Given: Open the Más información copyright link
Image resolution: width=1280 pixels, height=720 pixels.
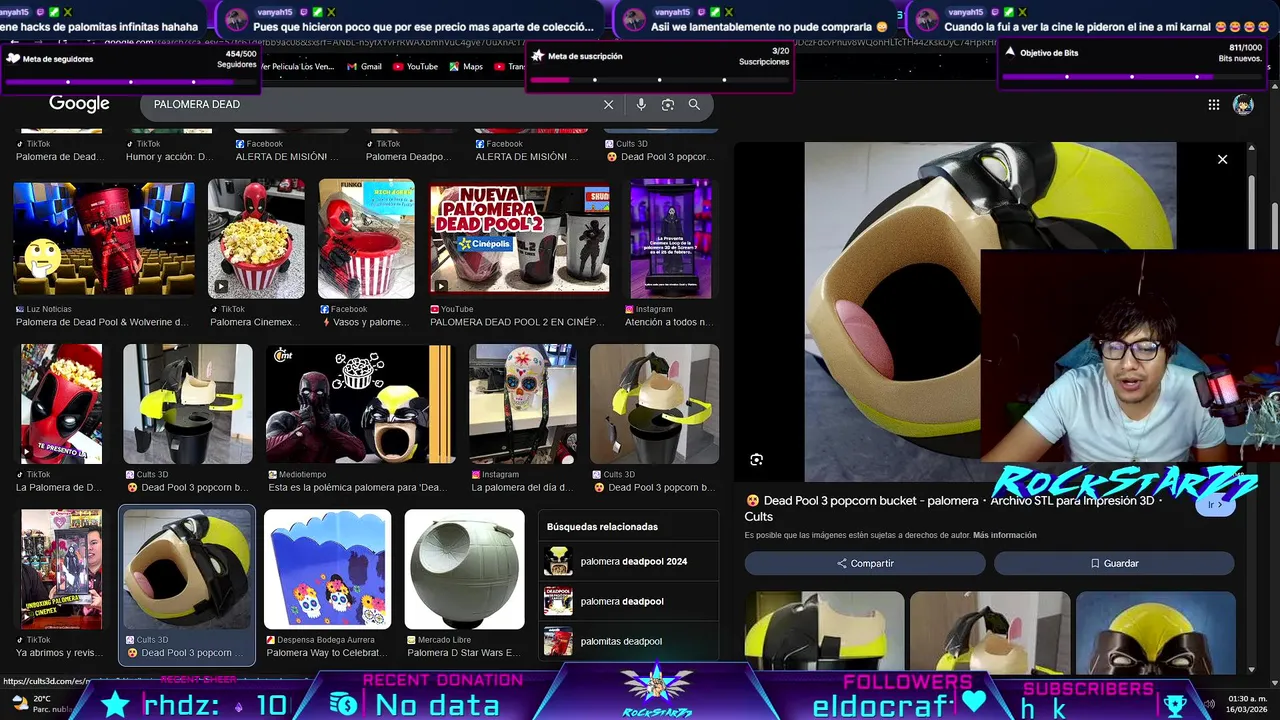Looking at the screenshot, I should 1004,535.
